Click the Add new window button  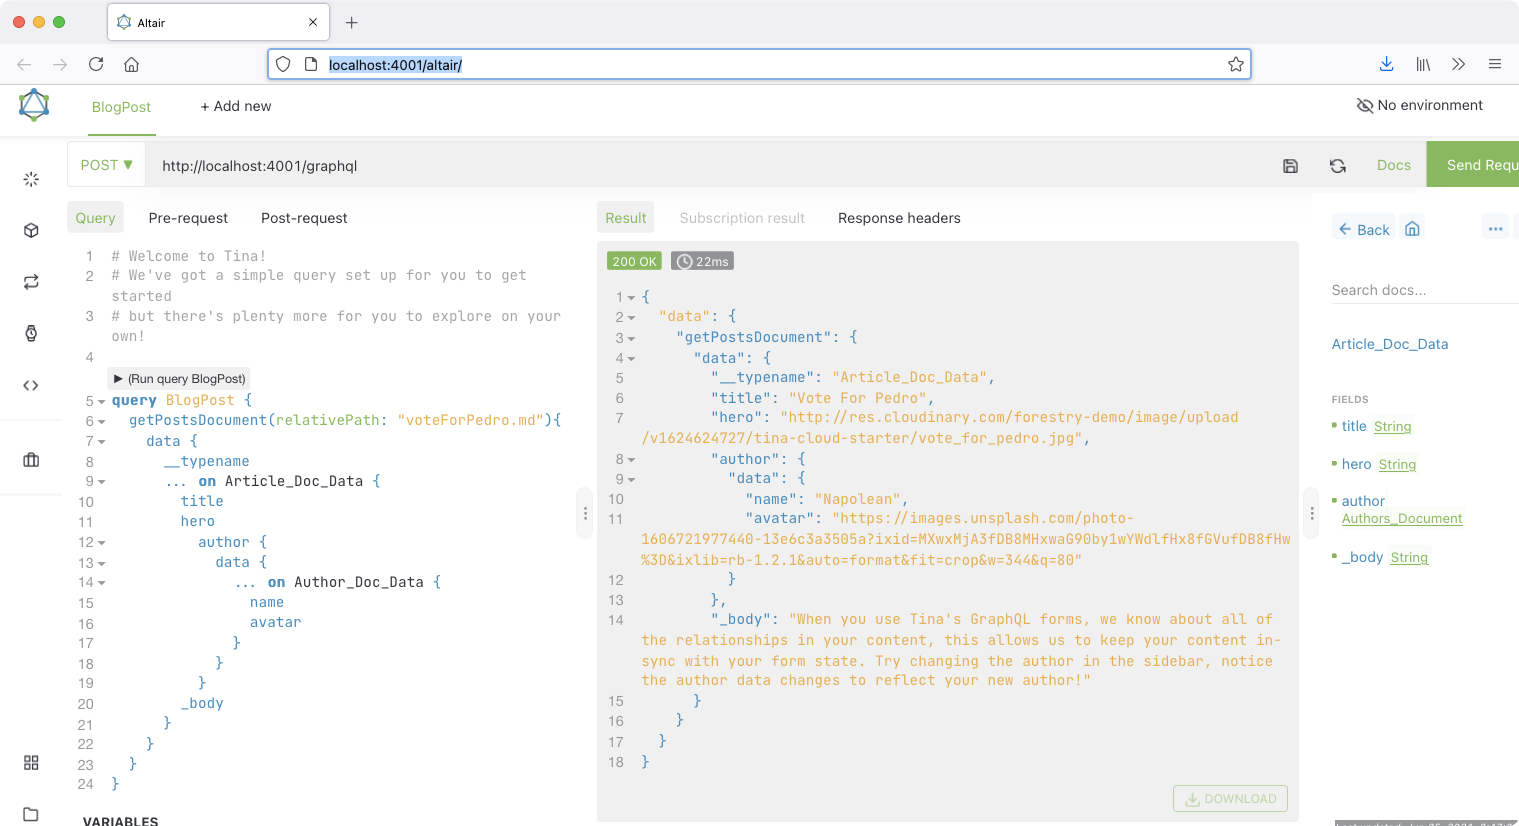coord(236,106)
